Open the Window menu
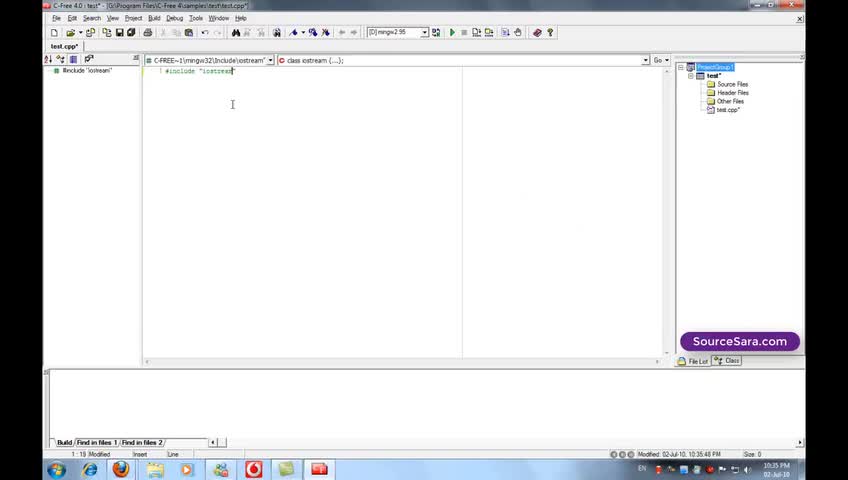Viewport: 848px width, 480px height. [218, 18]
